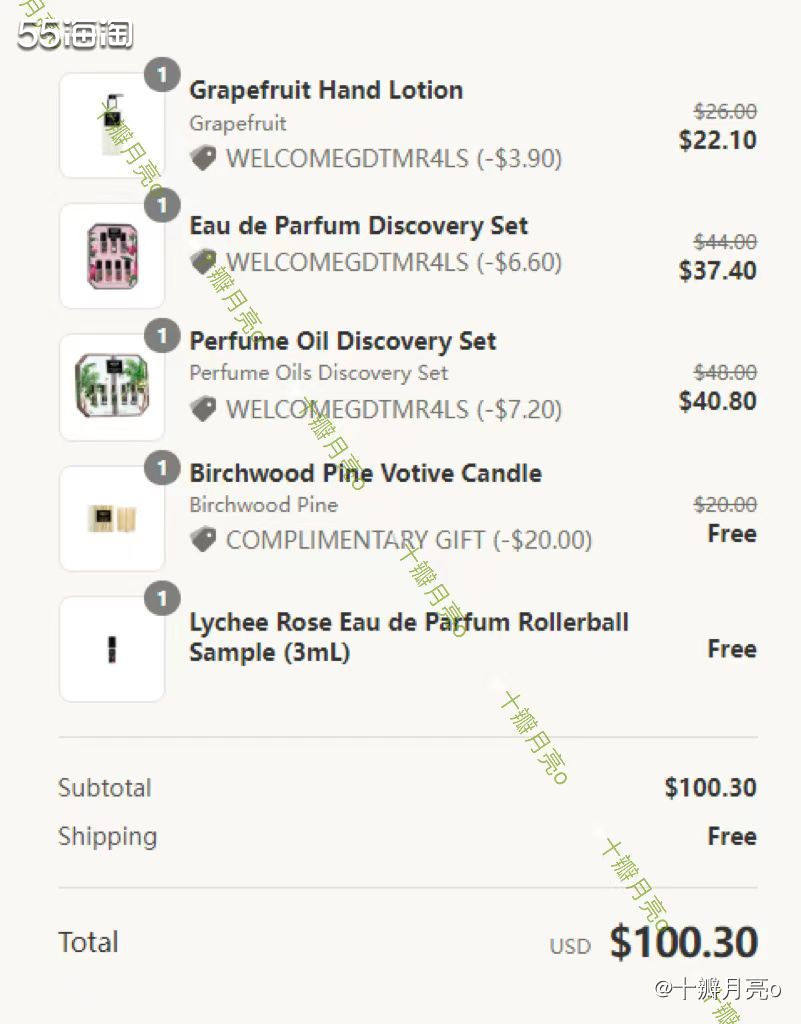
Task: Click the $100.30 total amount
Action: [x=683, y=942]
